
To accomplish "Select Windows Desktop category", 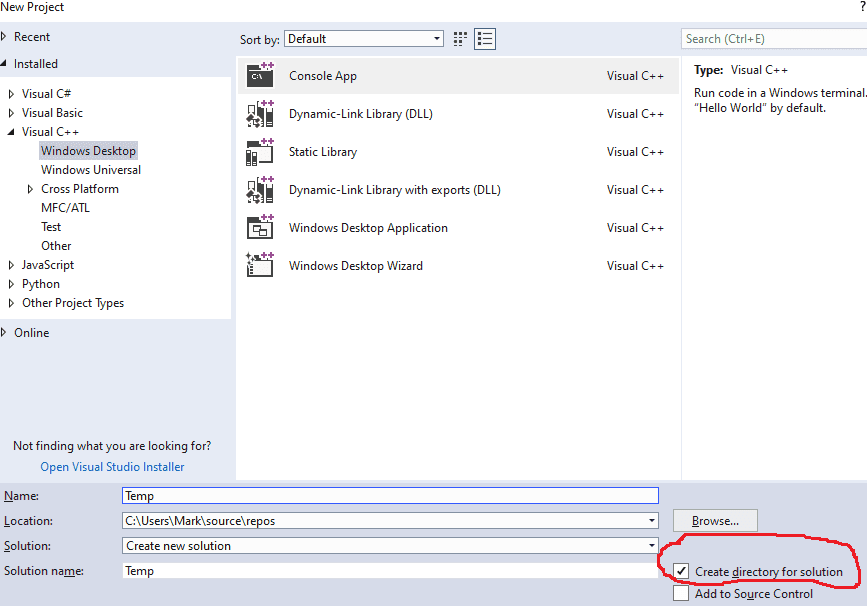I will 88,150.
